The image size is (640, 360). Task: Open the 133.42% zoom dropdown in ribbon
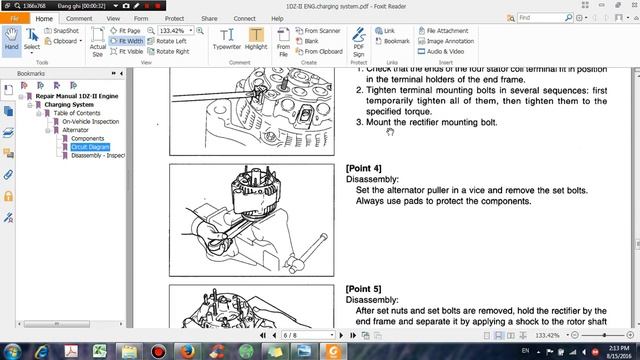190,31
